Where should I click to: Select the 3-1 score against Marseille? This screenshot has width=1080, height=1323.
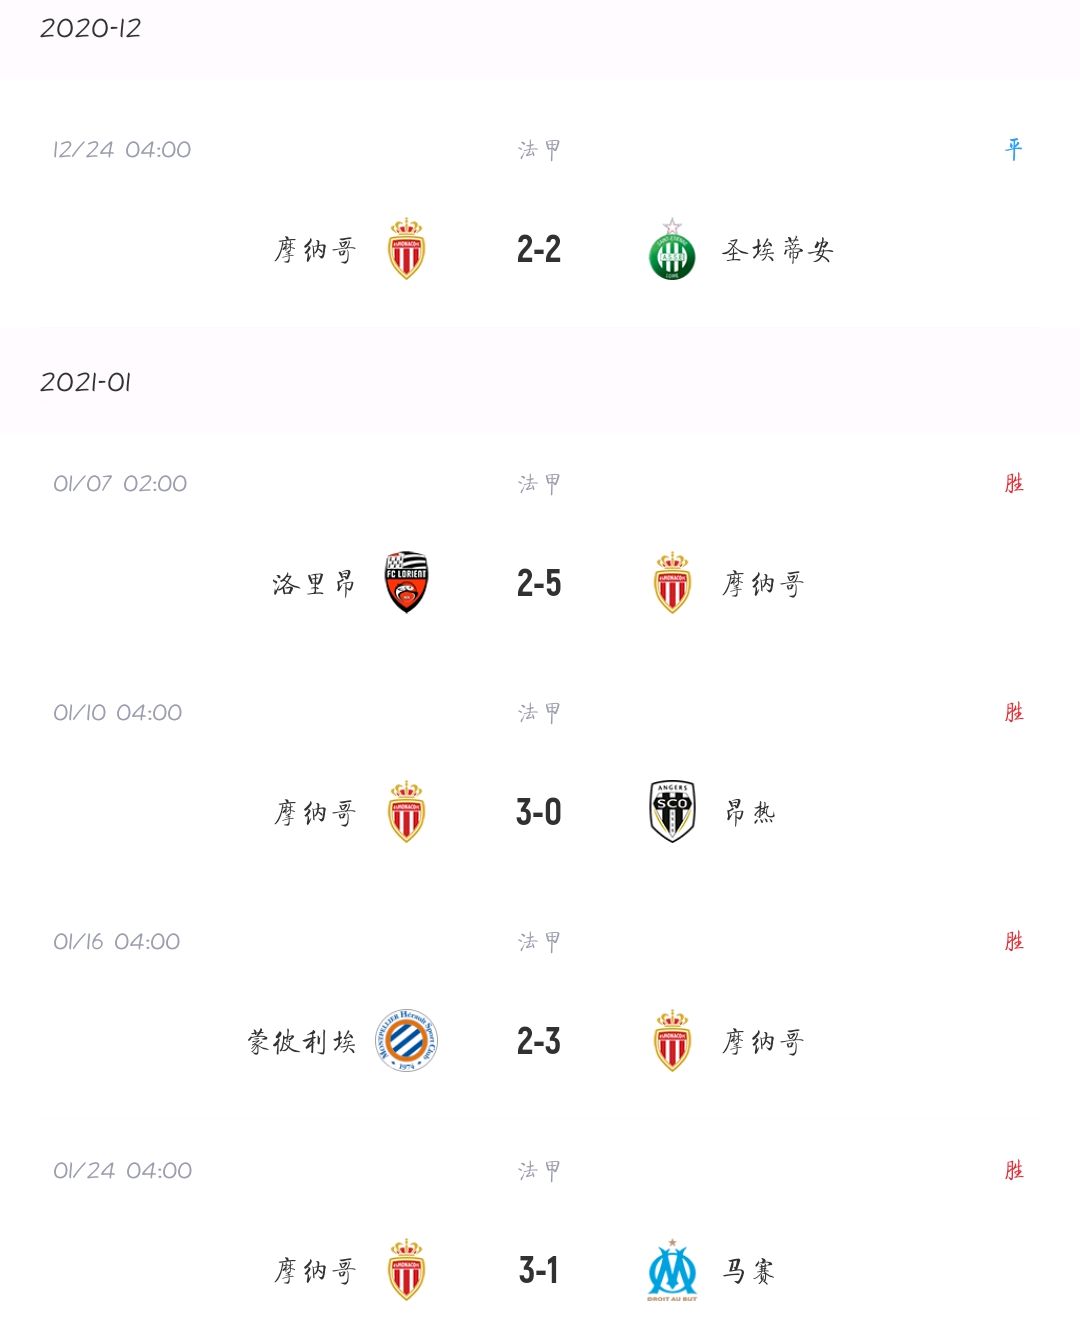[x=539, y=1270]
